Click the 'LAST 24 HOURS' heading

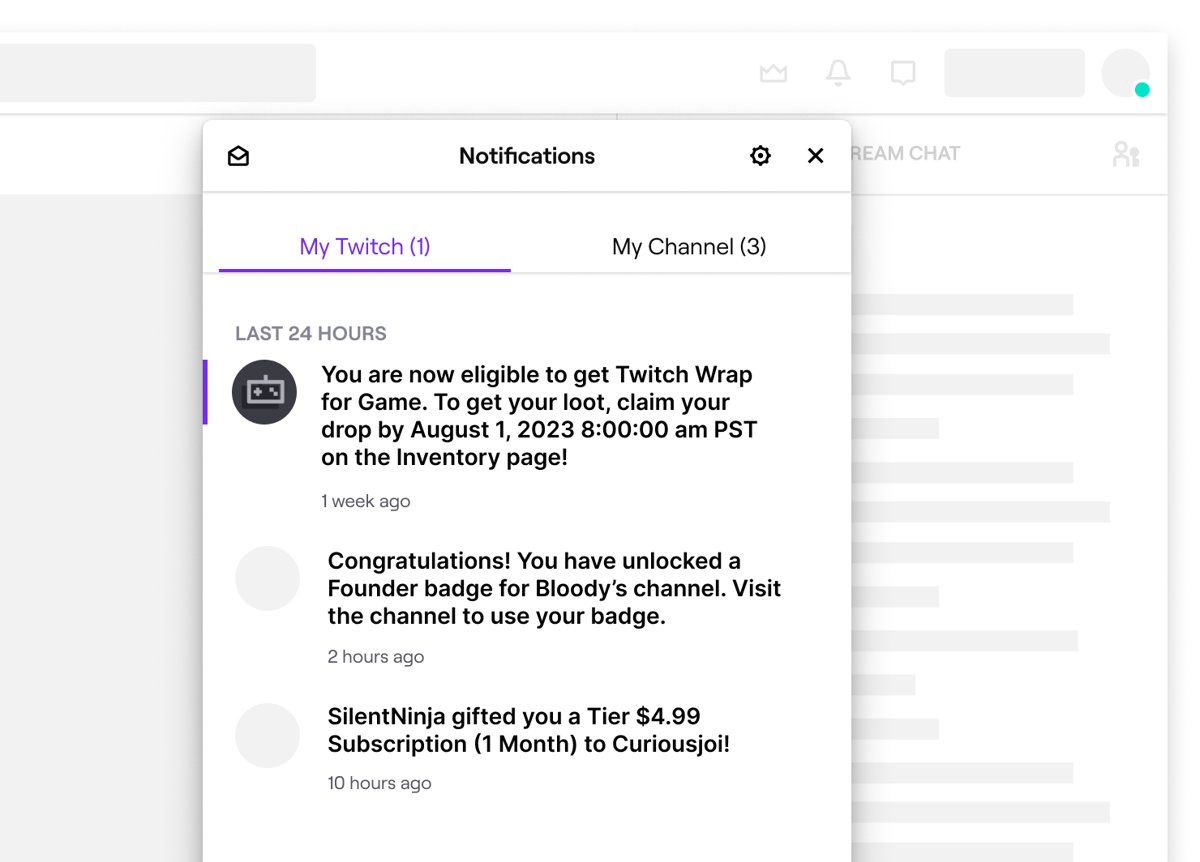[x=311, y=334]
